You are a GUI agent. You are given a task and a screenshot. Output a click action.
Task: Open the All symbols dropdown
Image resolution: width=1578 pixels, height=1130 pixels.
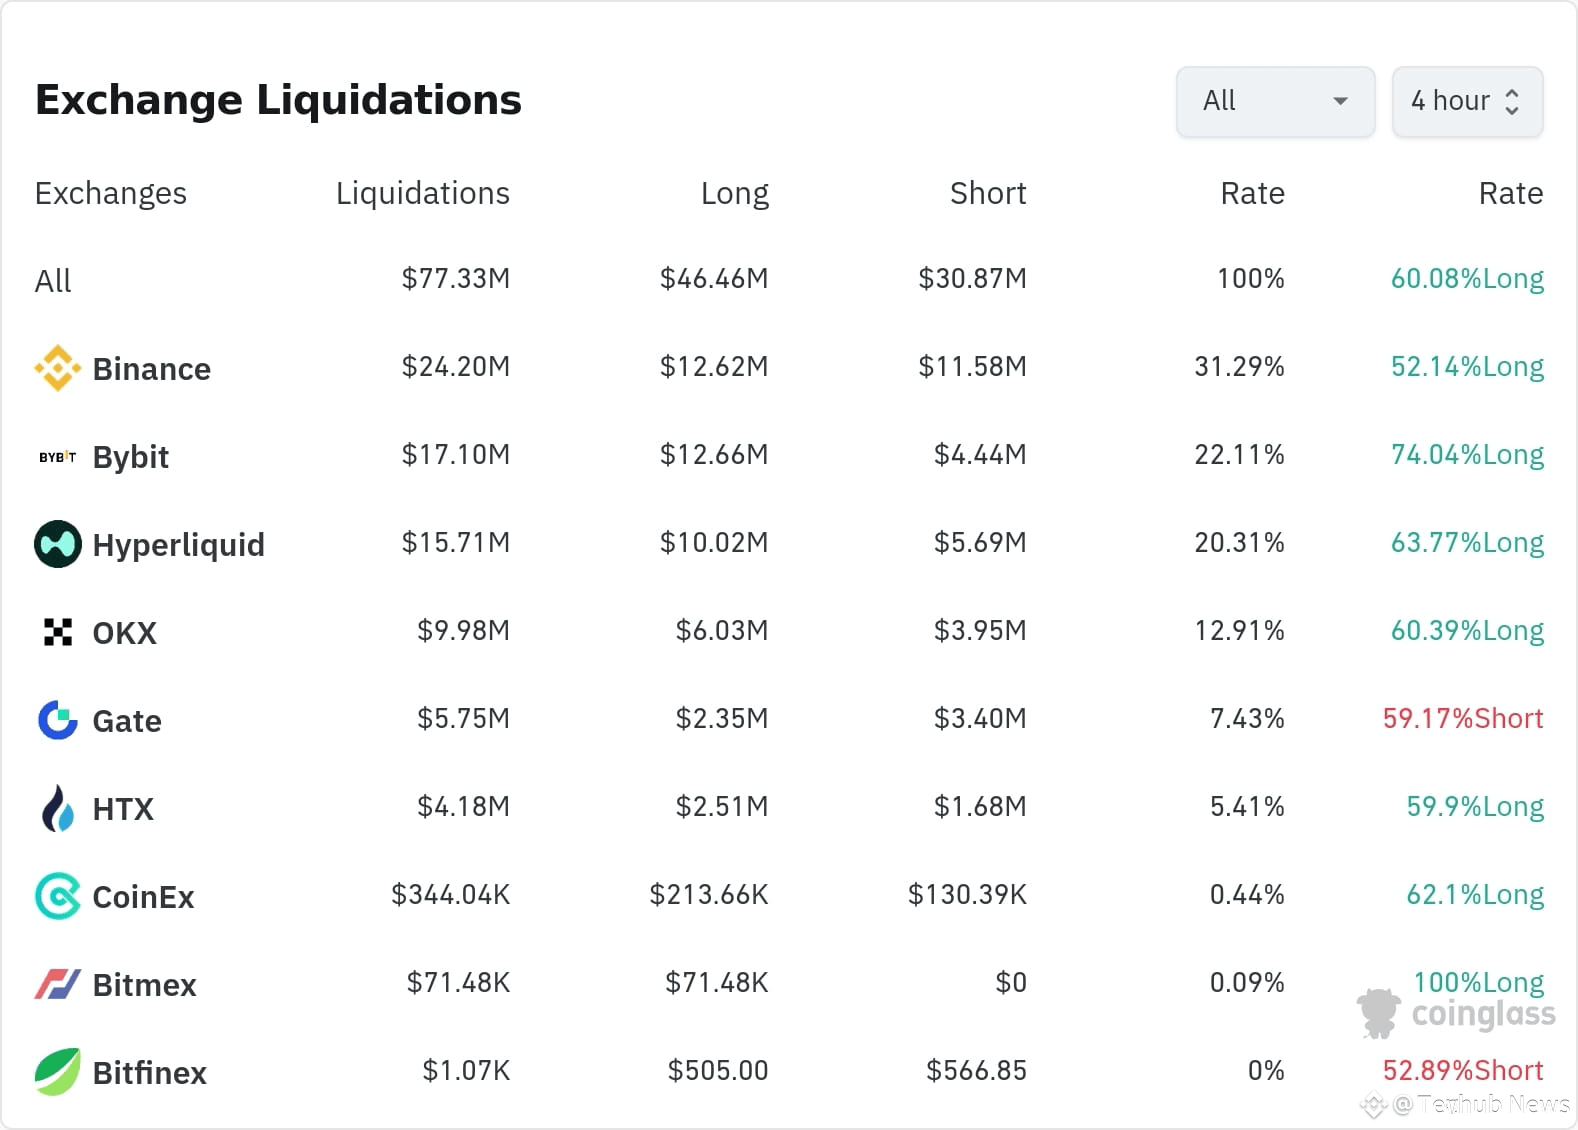coord(1275,101)
